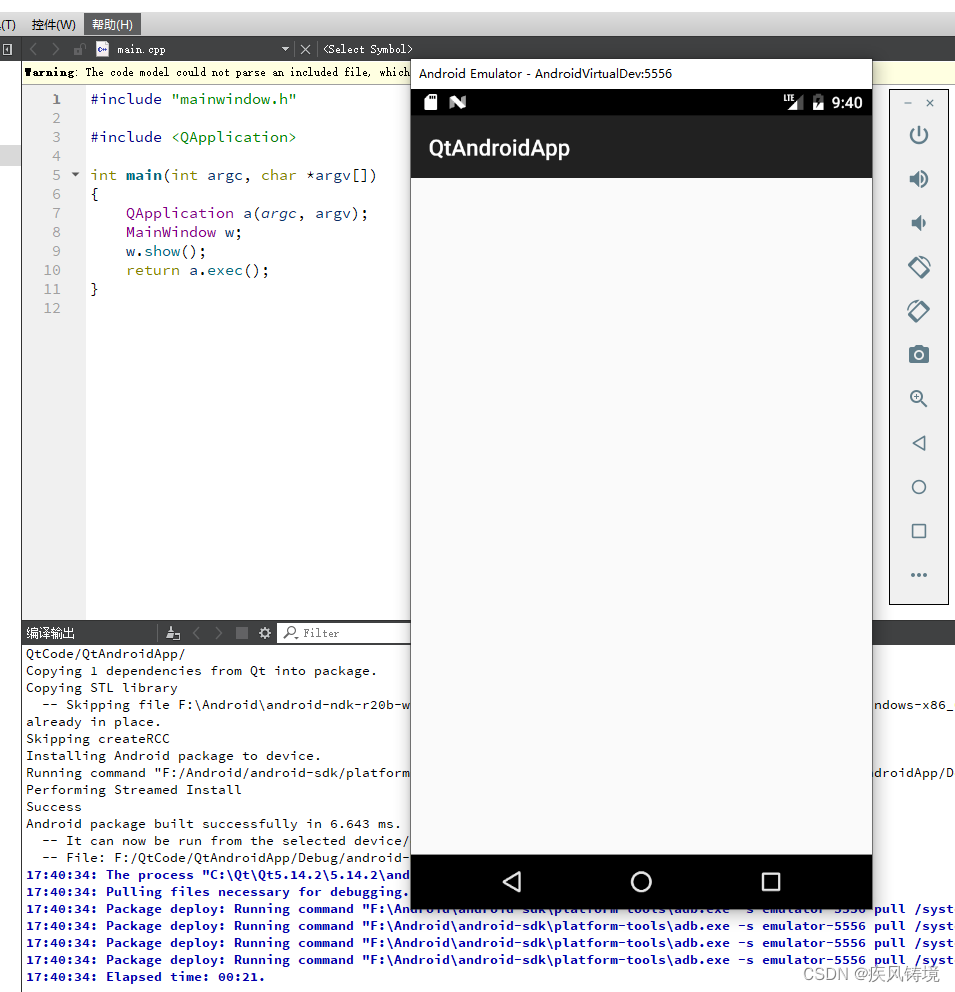Tap the Android Home navigation button
The height and width of the screenshot is (992, 955).
tap(641, 881)
